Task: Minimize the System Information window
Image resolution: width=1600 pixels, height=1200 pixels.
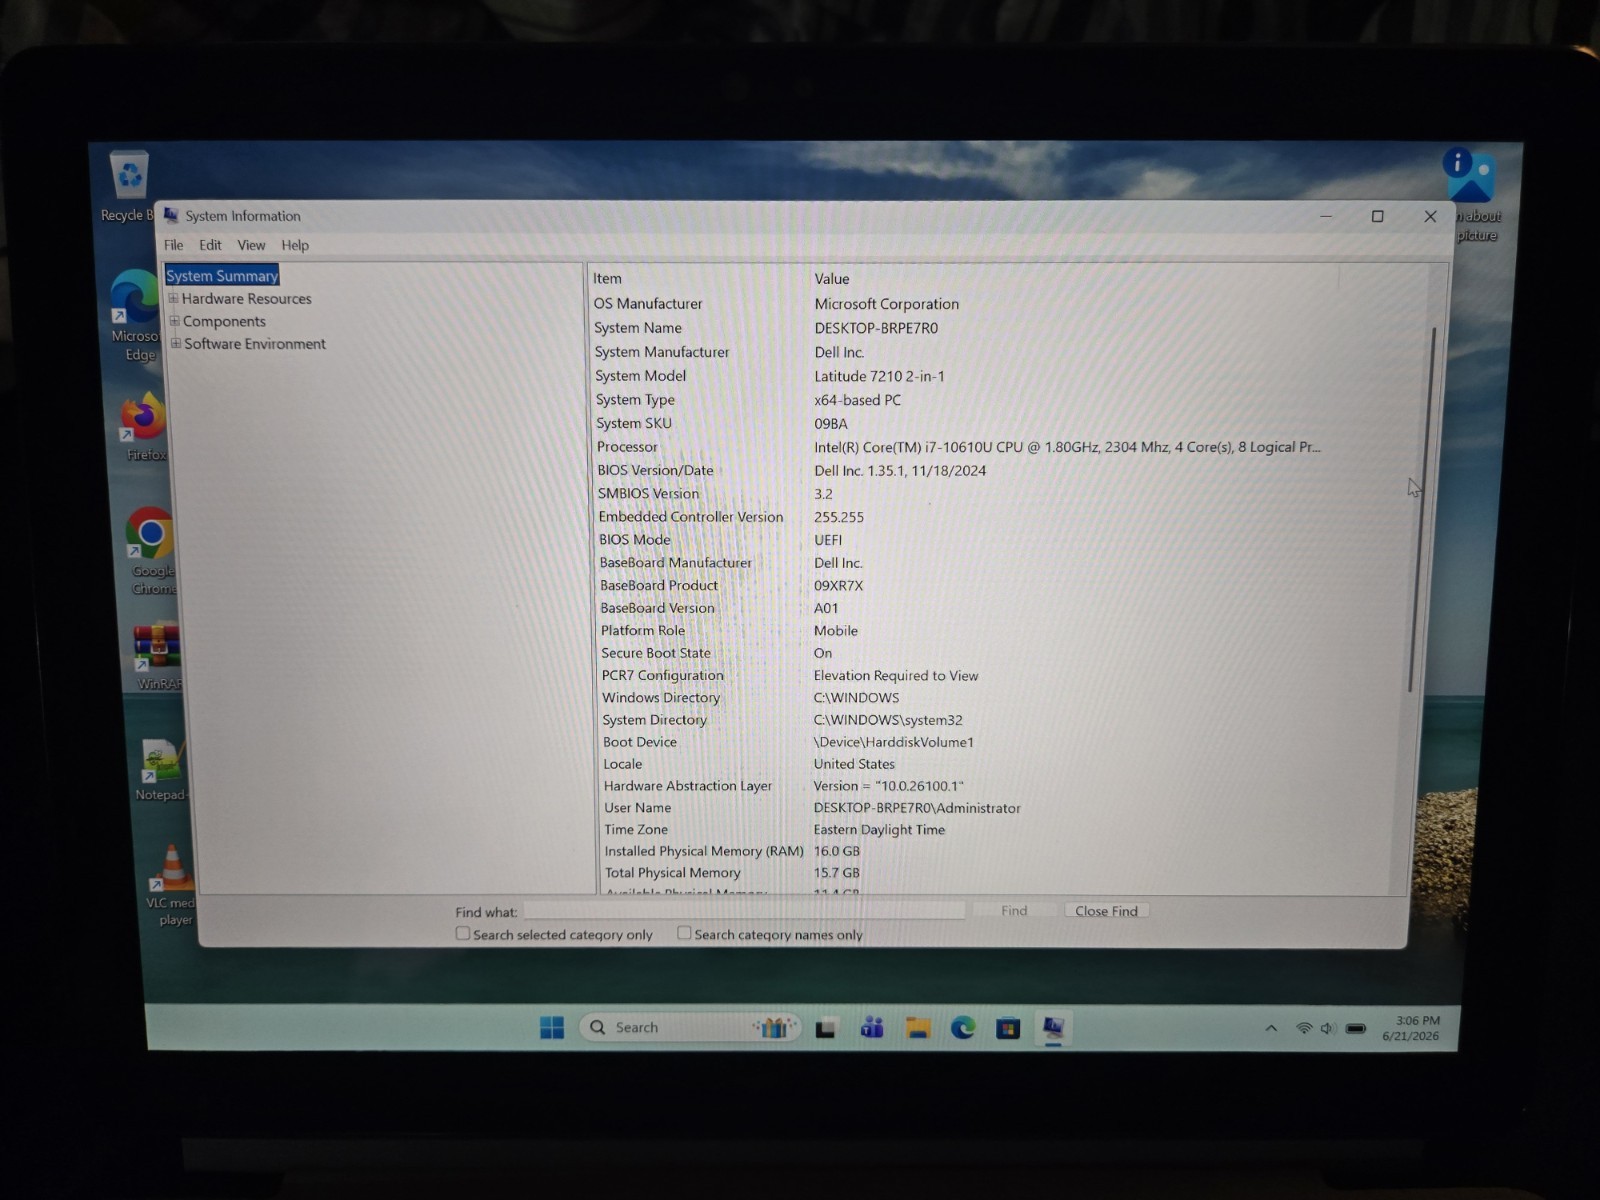Action: pyautogui.click(x=1326, y=216)
